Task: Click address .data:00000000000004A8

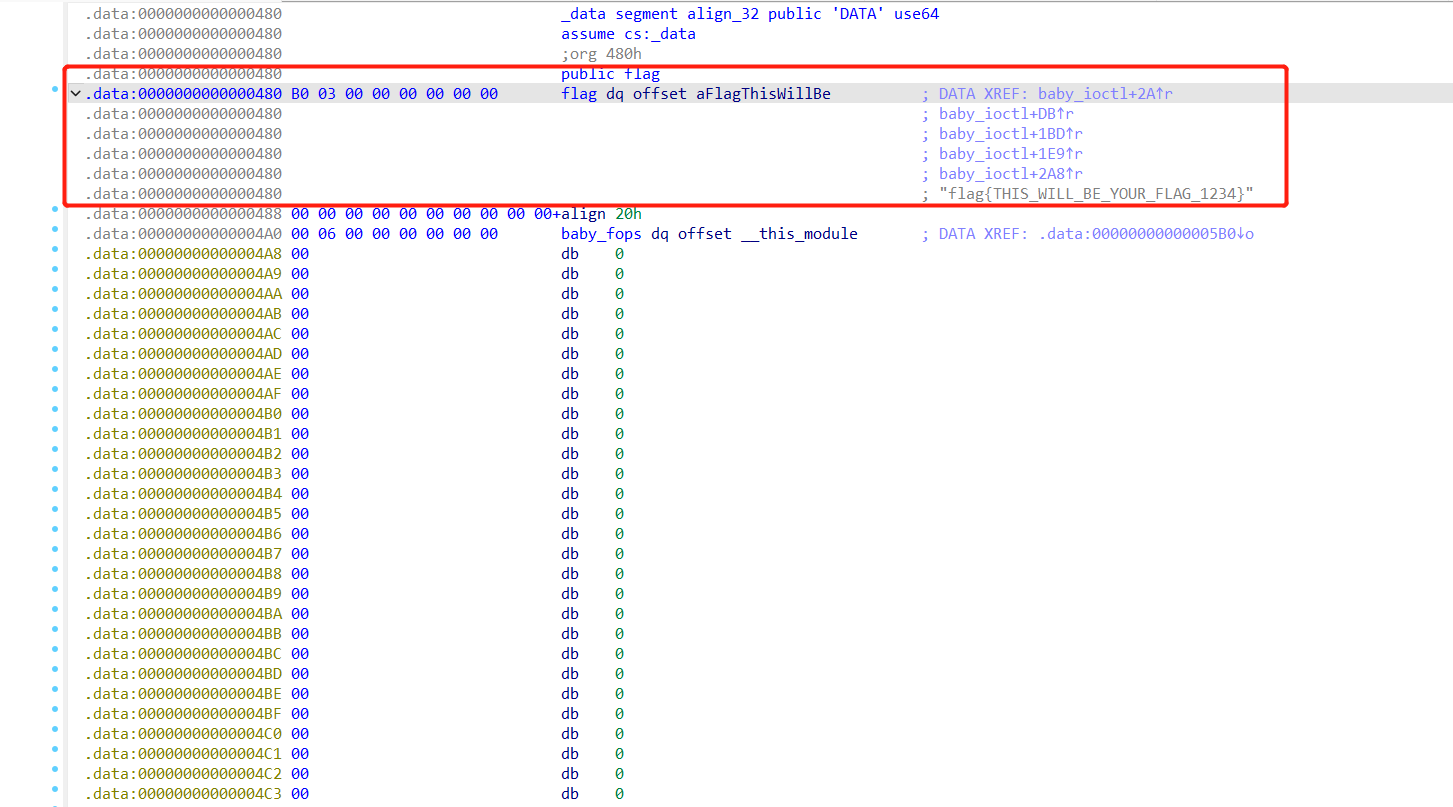Action: (183, 254)
